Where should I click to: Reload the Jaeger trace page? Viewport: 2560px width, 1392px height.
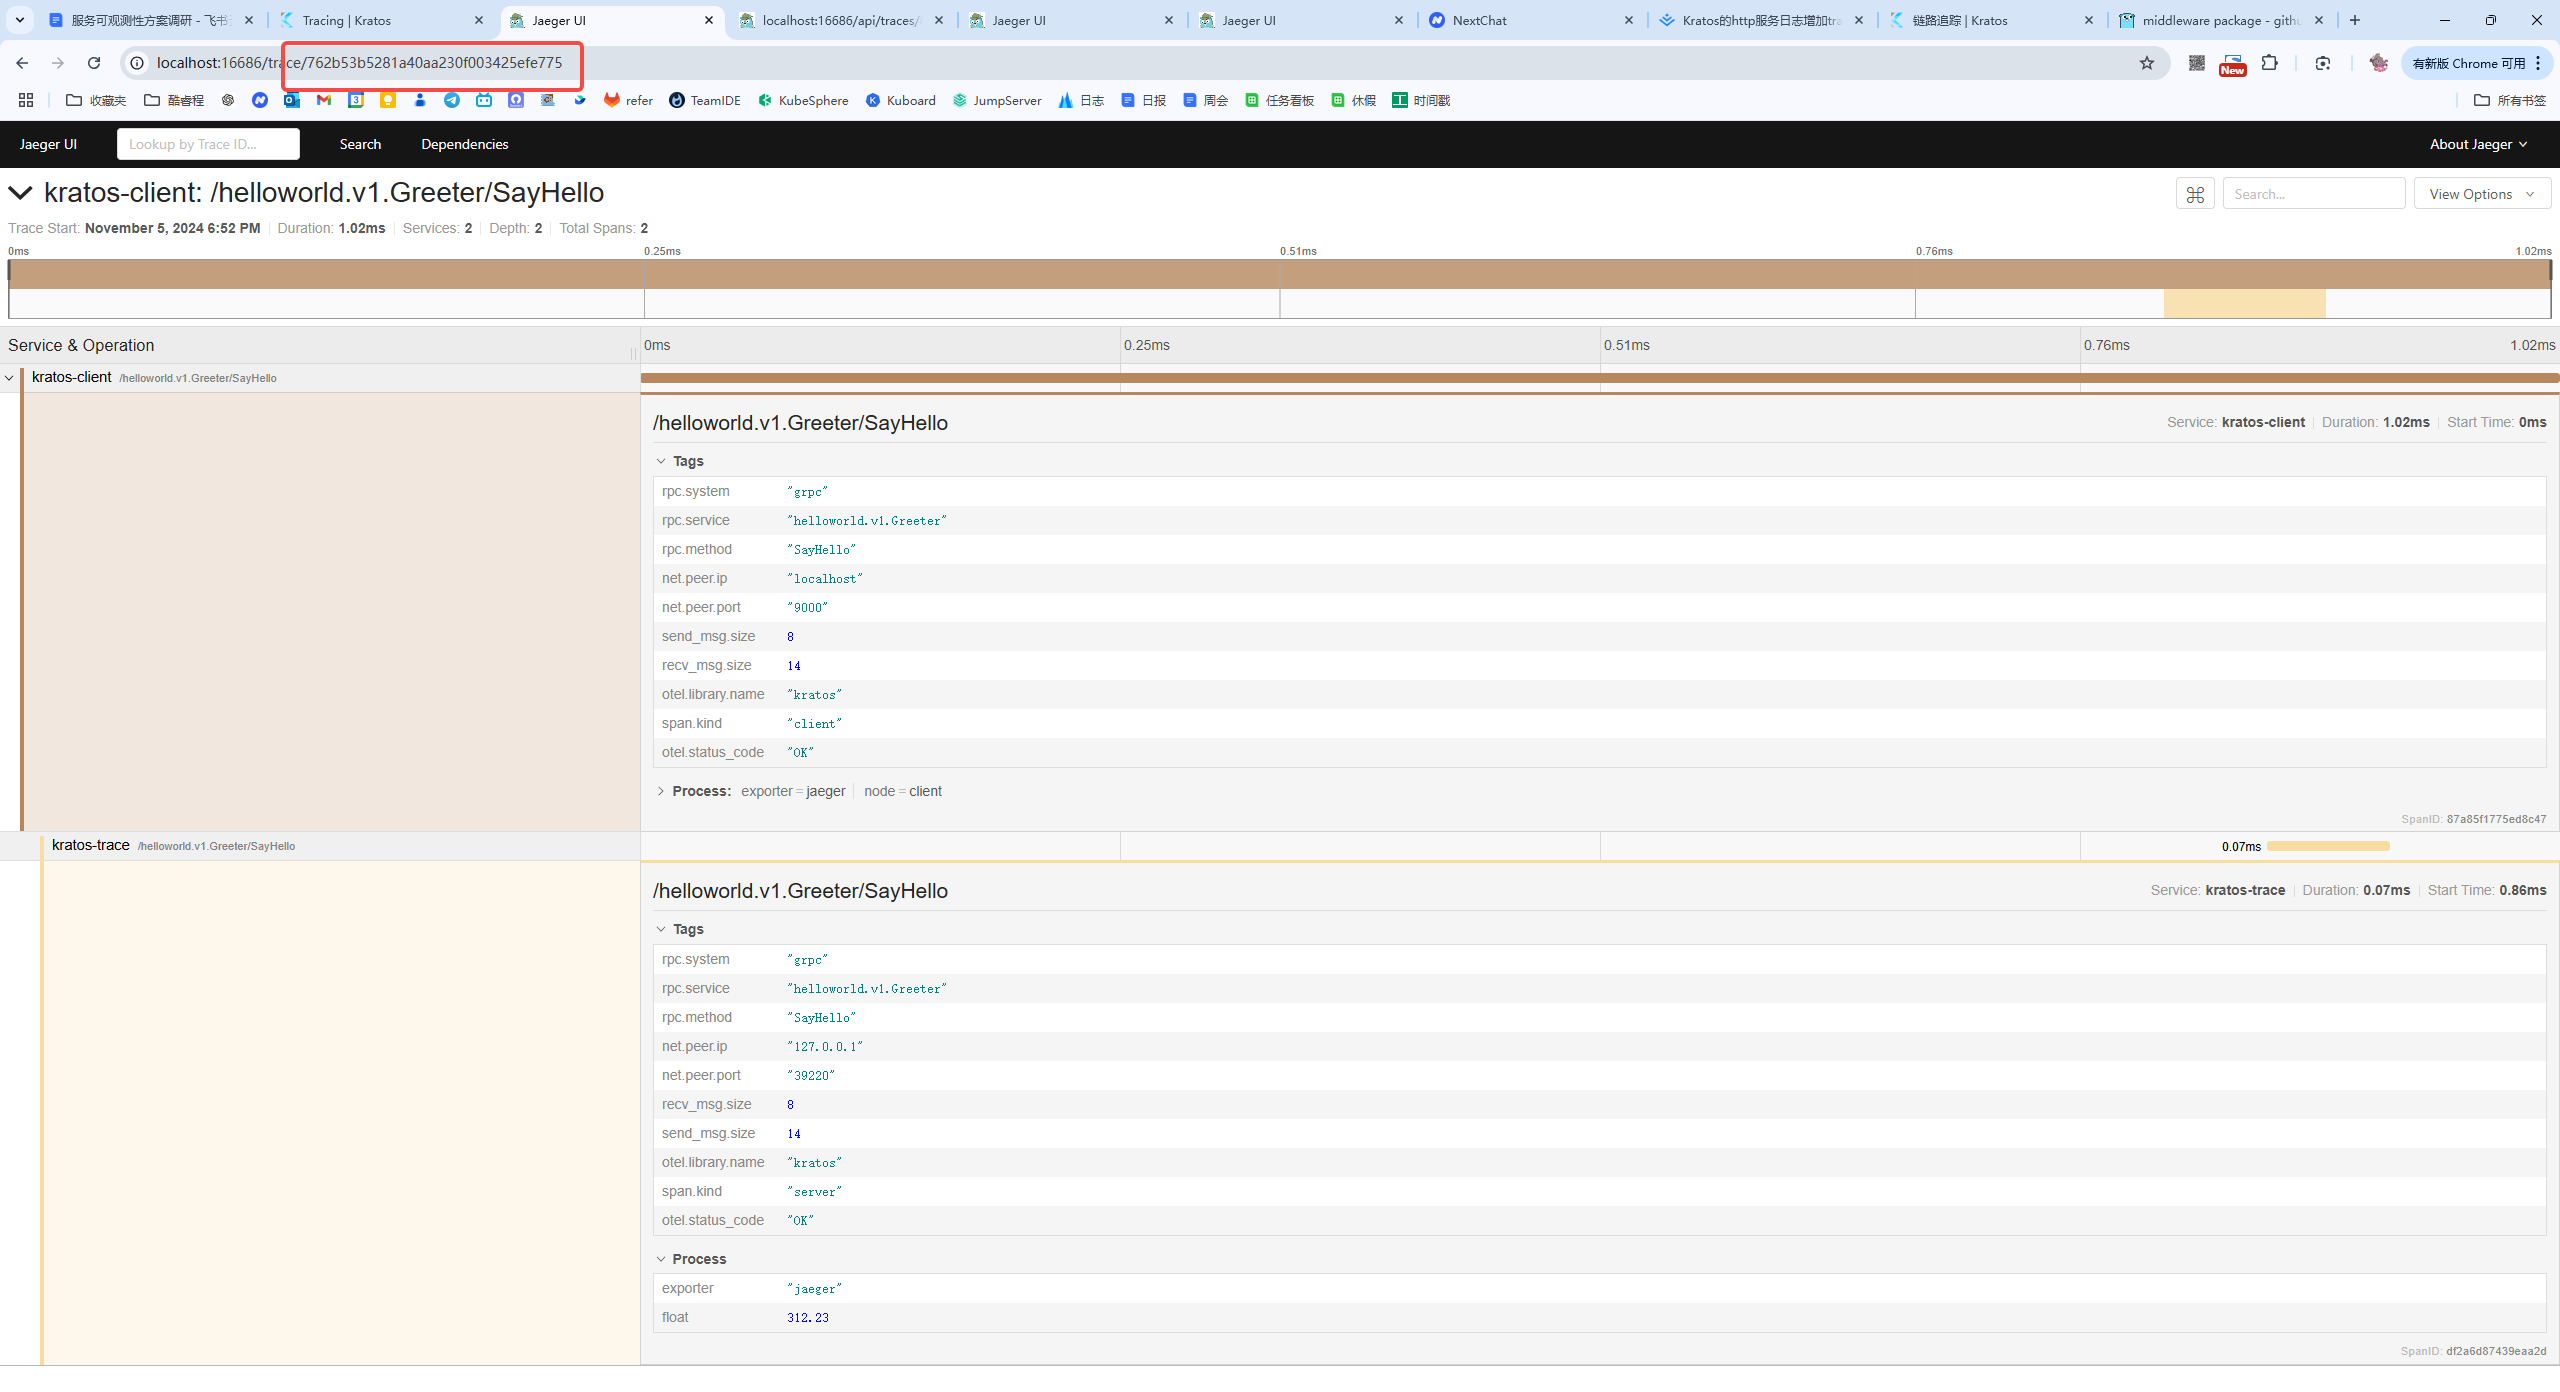point(94,63)
